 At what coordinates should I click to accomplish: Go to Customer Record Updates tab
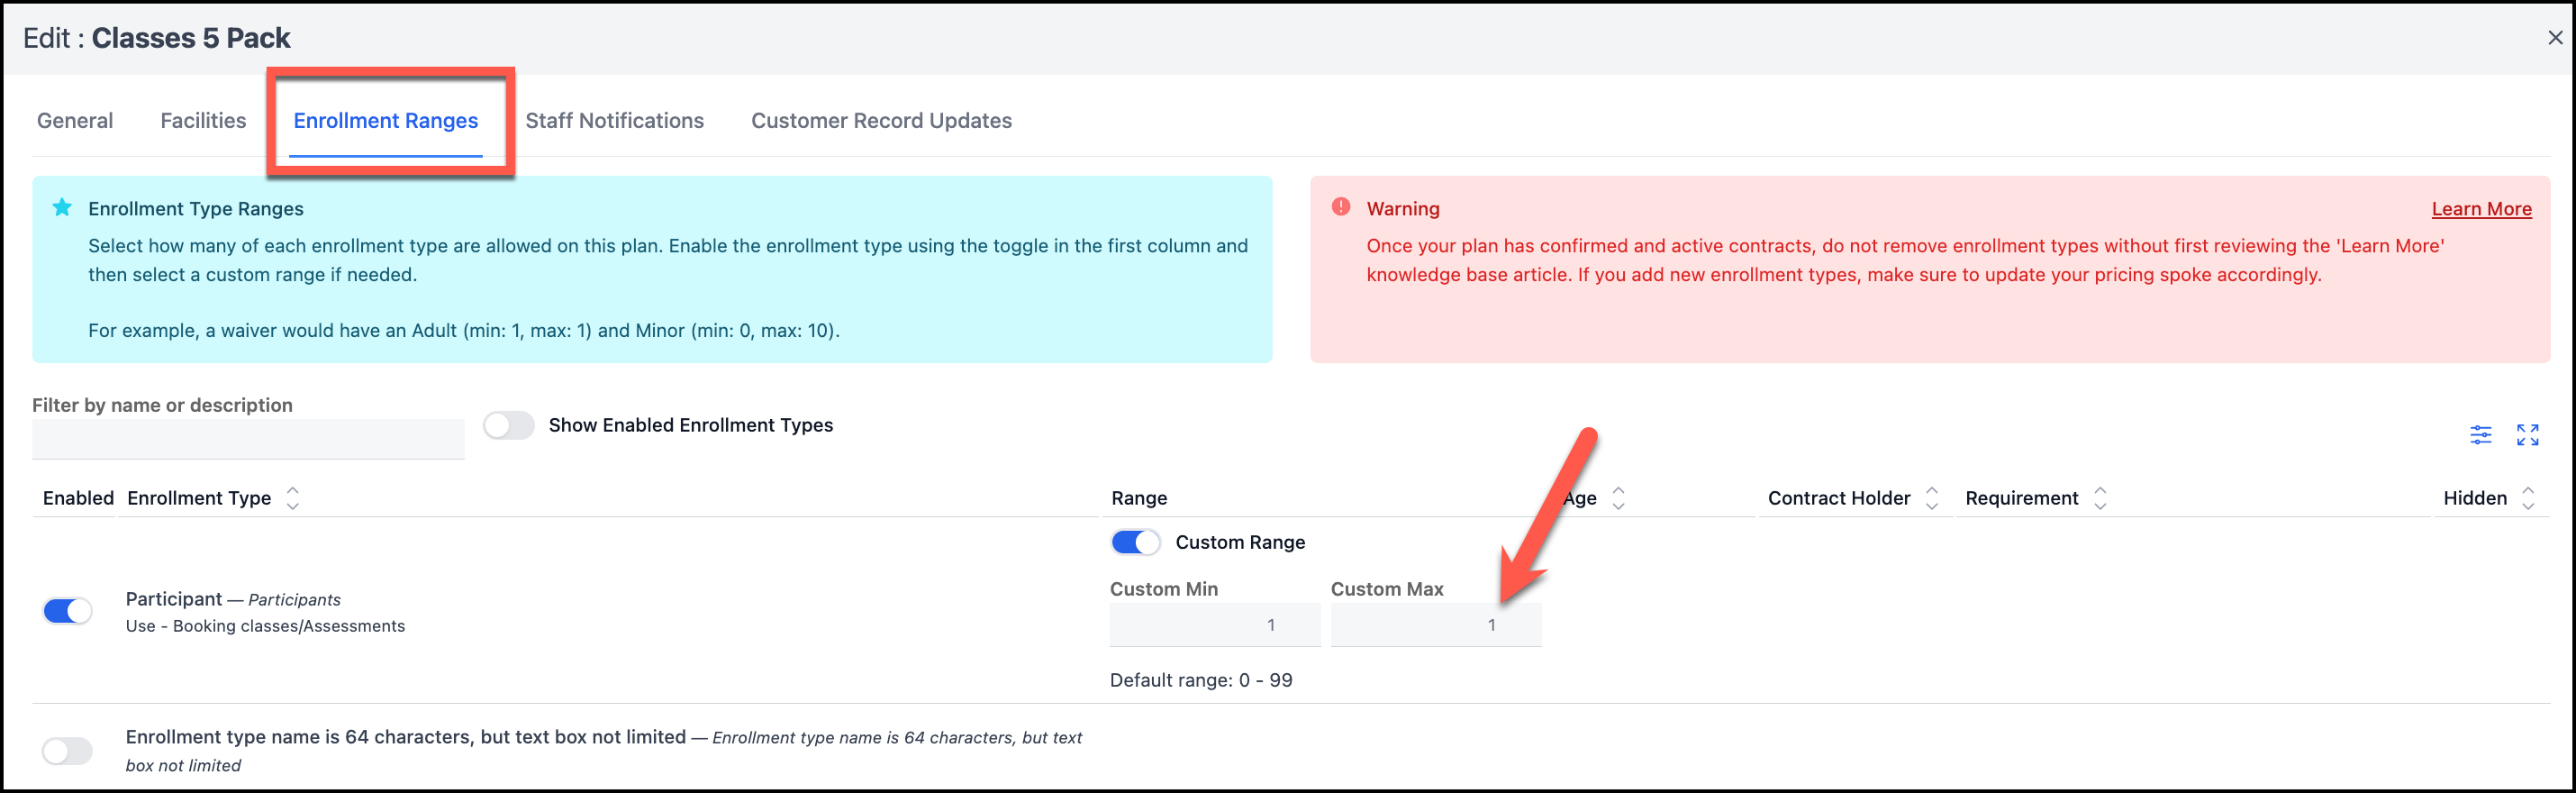[x=881, y=121]
